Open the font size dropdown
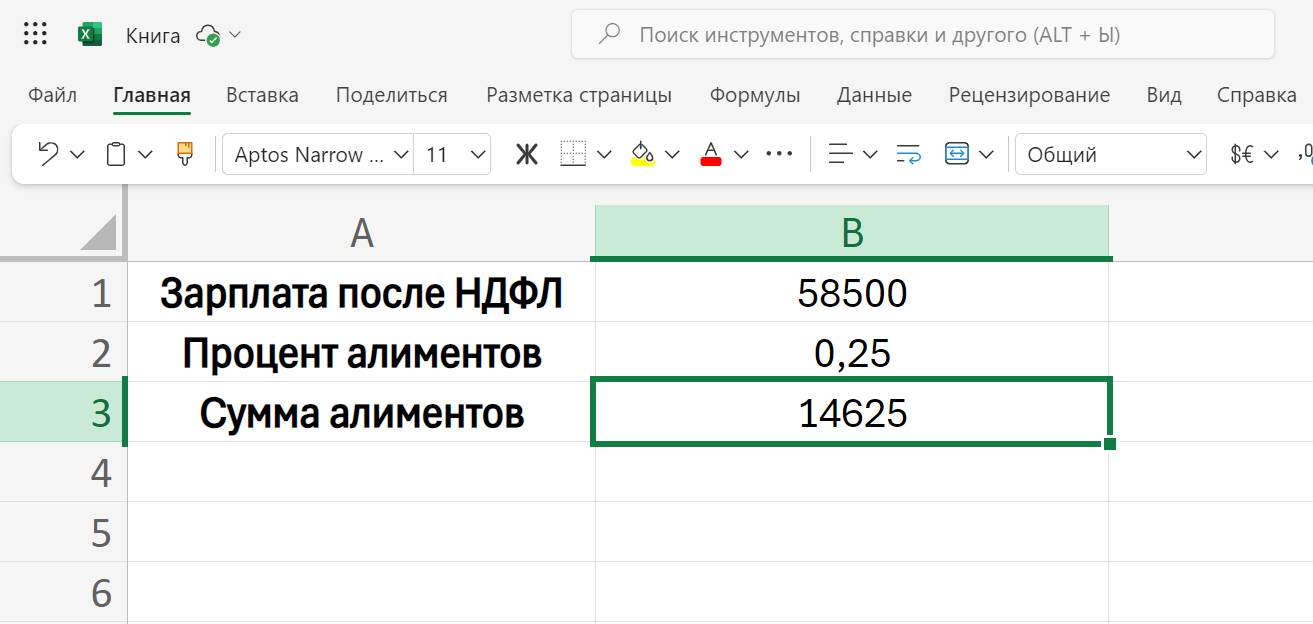The image size is (1313, 624). 477,153
